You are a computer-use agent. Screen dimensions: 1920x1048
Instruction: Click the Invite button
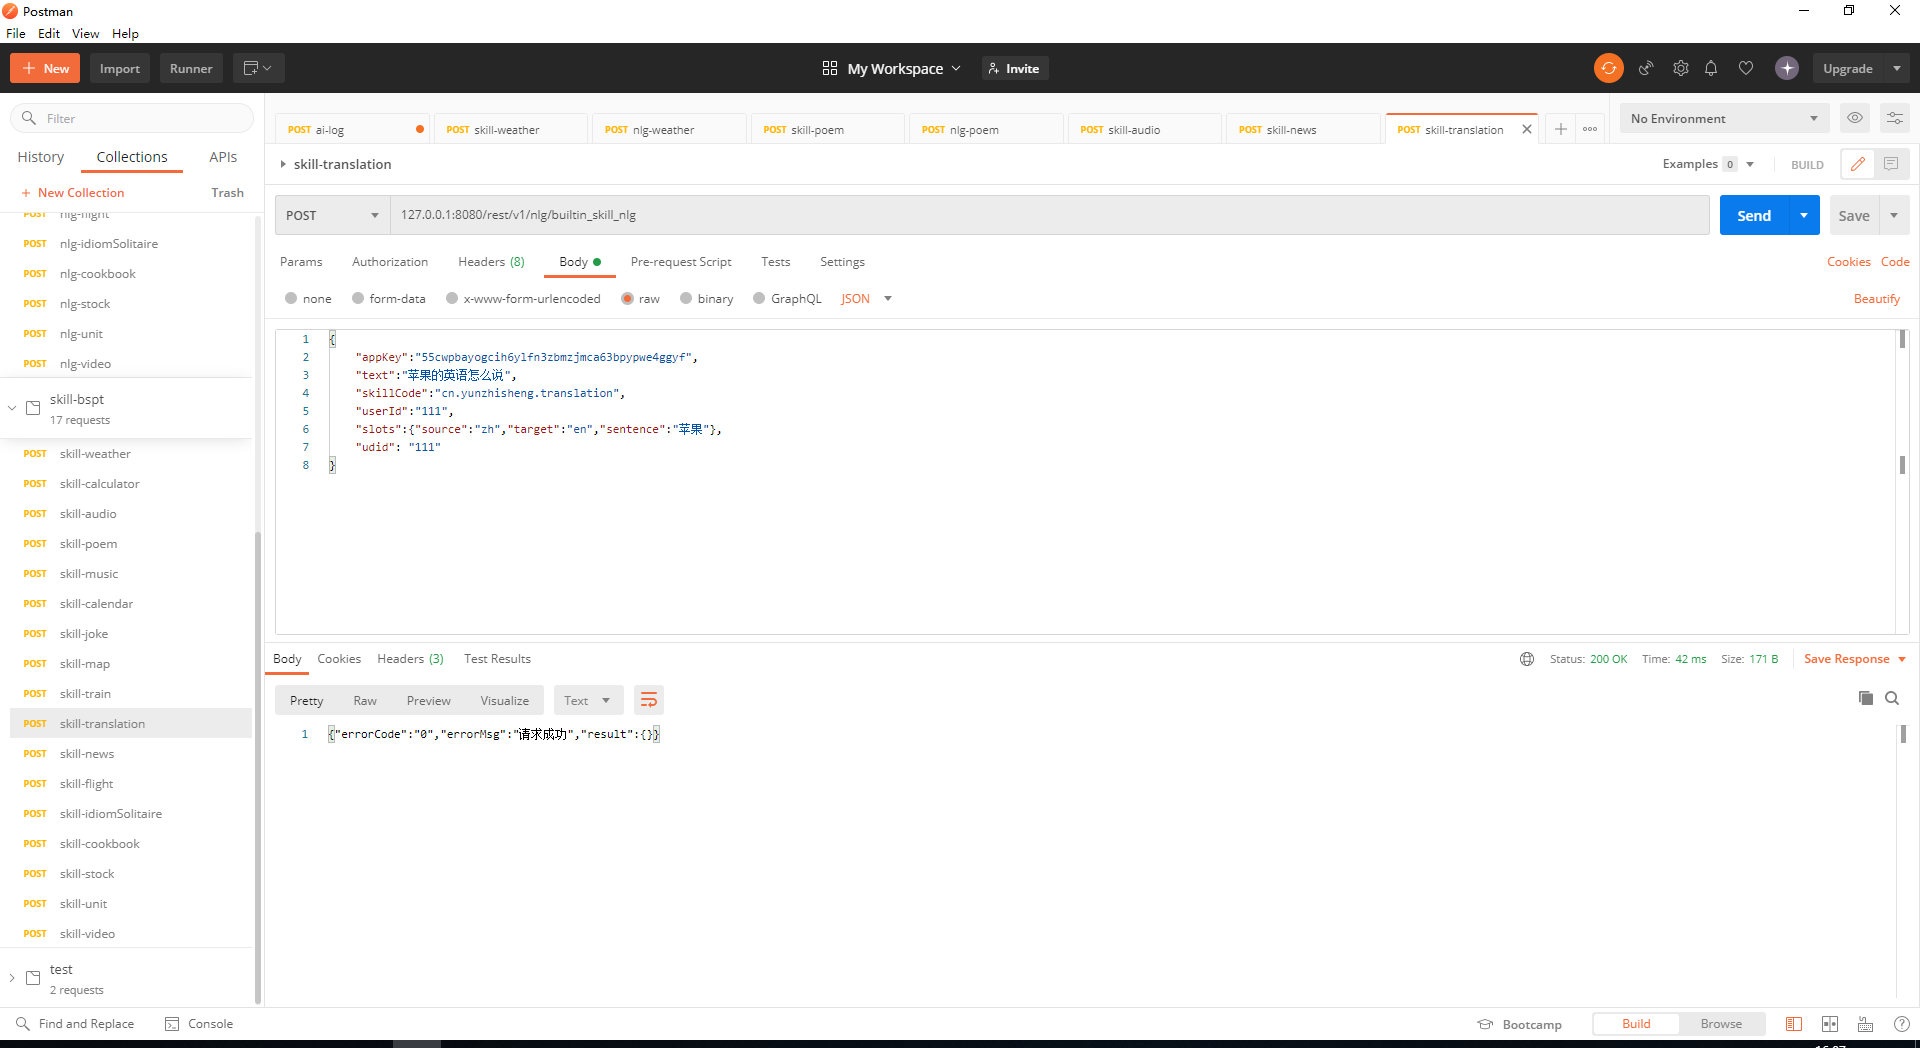[1015, 68]
